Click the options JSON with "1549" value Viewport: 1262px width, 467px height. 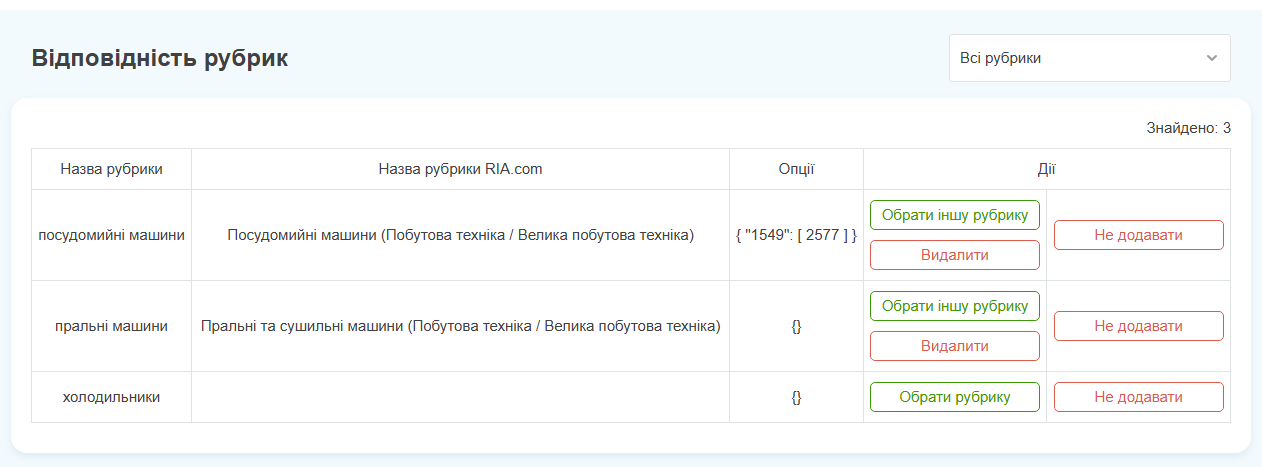pyautogui.click(x=796, y=235)
